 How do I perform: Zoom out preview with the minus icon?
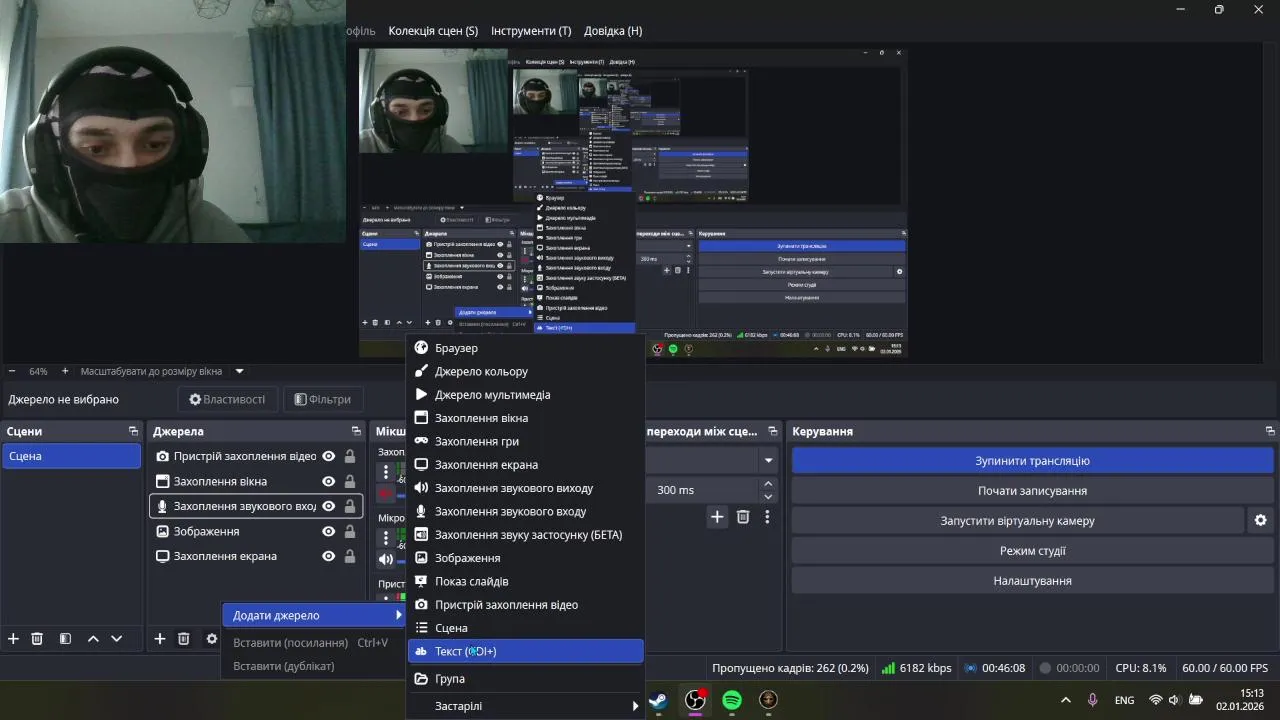(x=10, y=371)
